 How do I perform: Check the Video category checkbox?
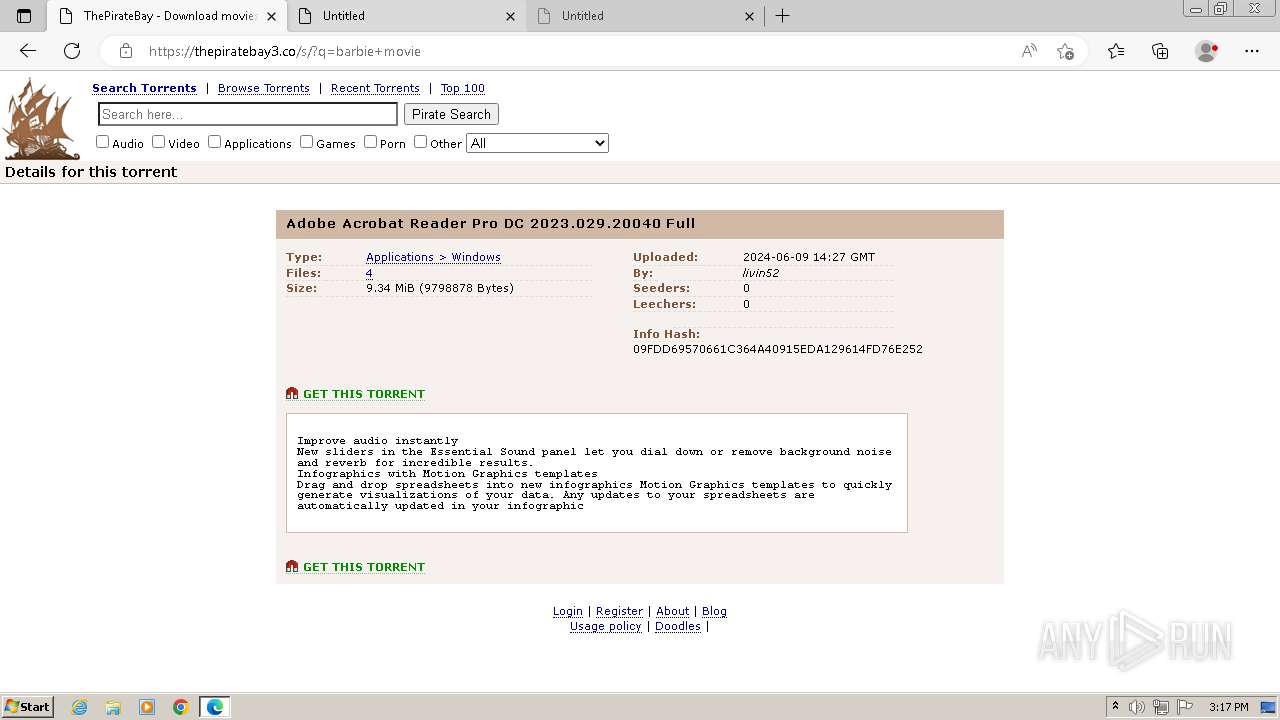click(158, 142)
